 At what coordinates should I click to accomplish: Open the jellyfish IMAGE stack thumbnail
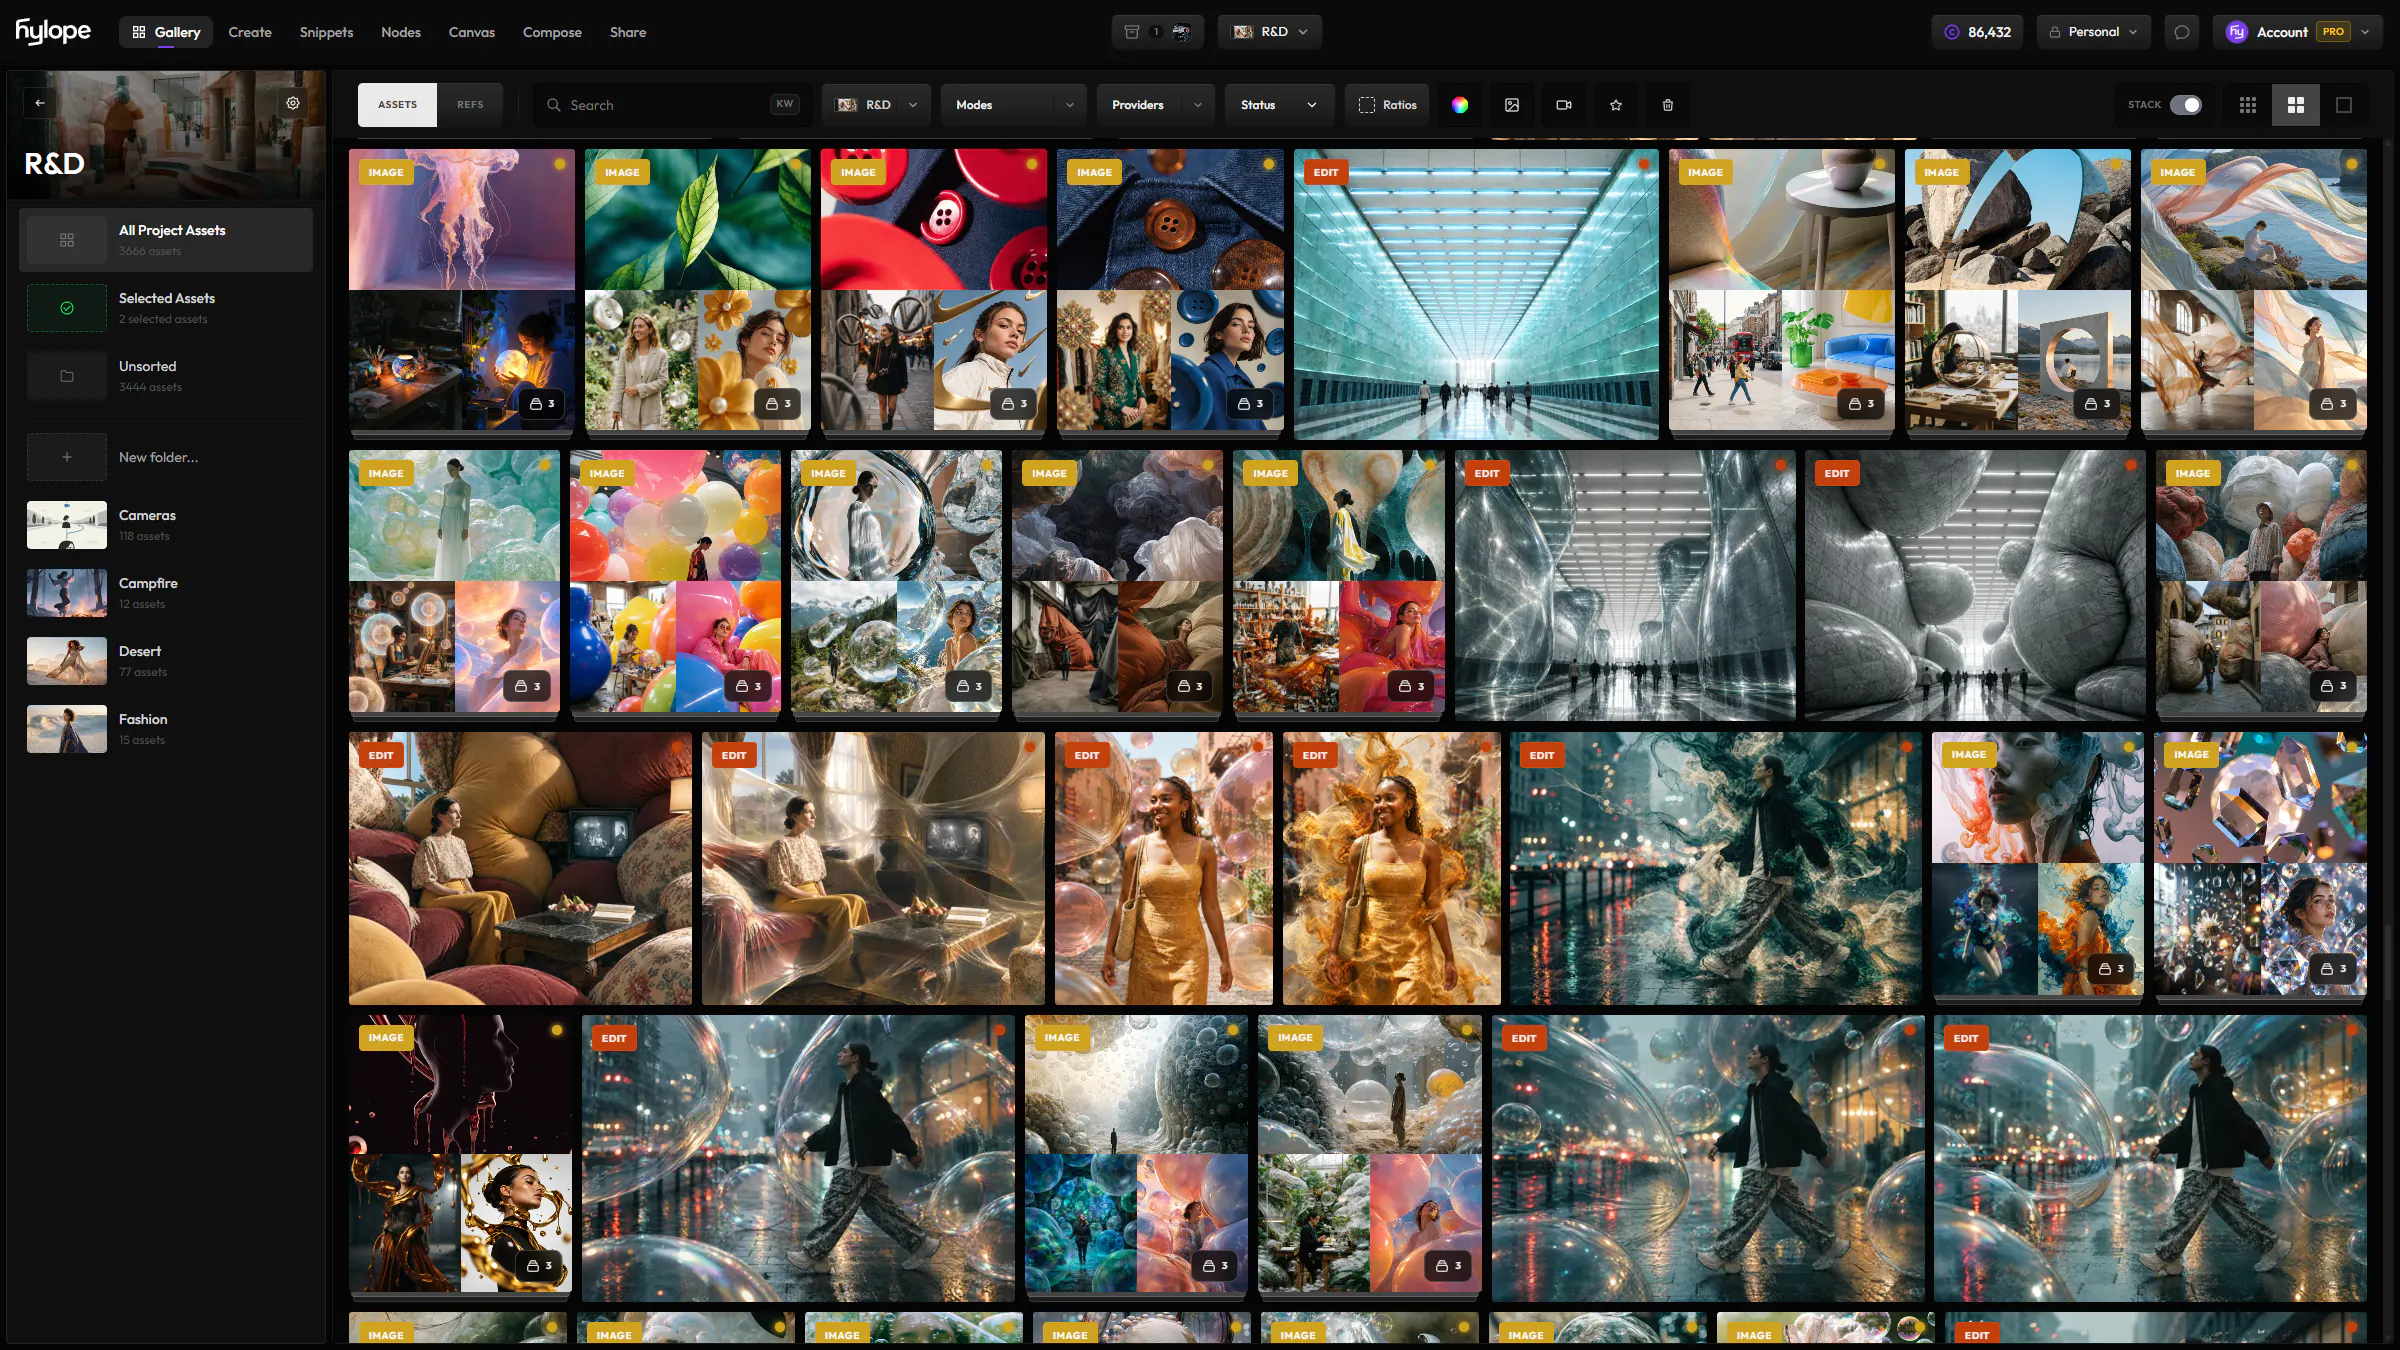462,290
